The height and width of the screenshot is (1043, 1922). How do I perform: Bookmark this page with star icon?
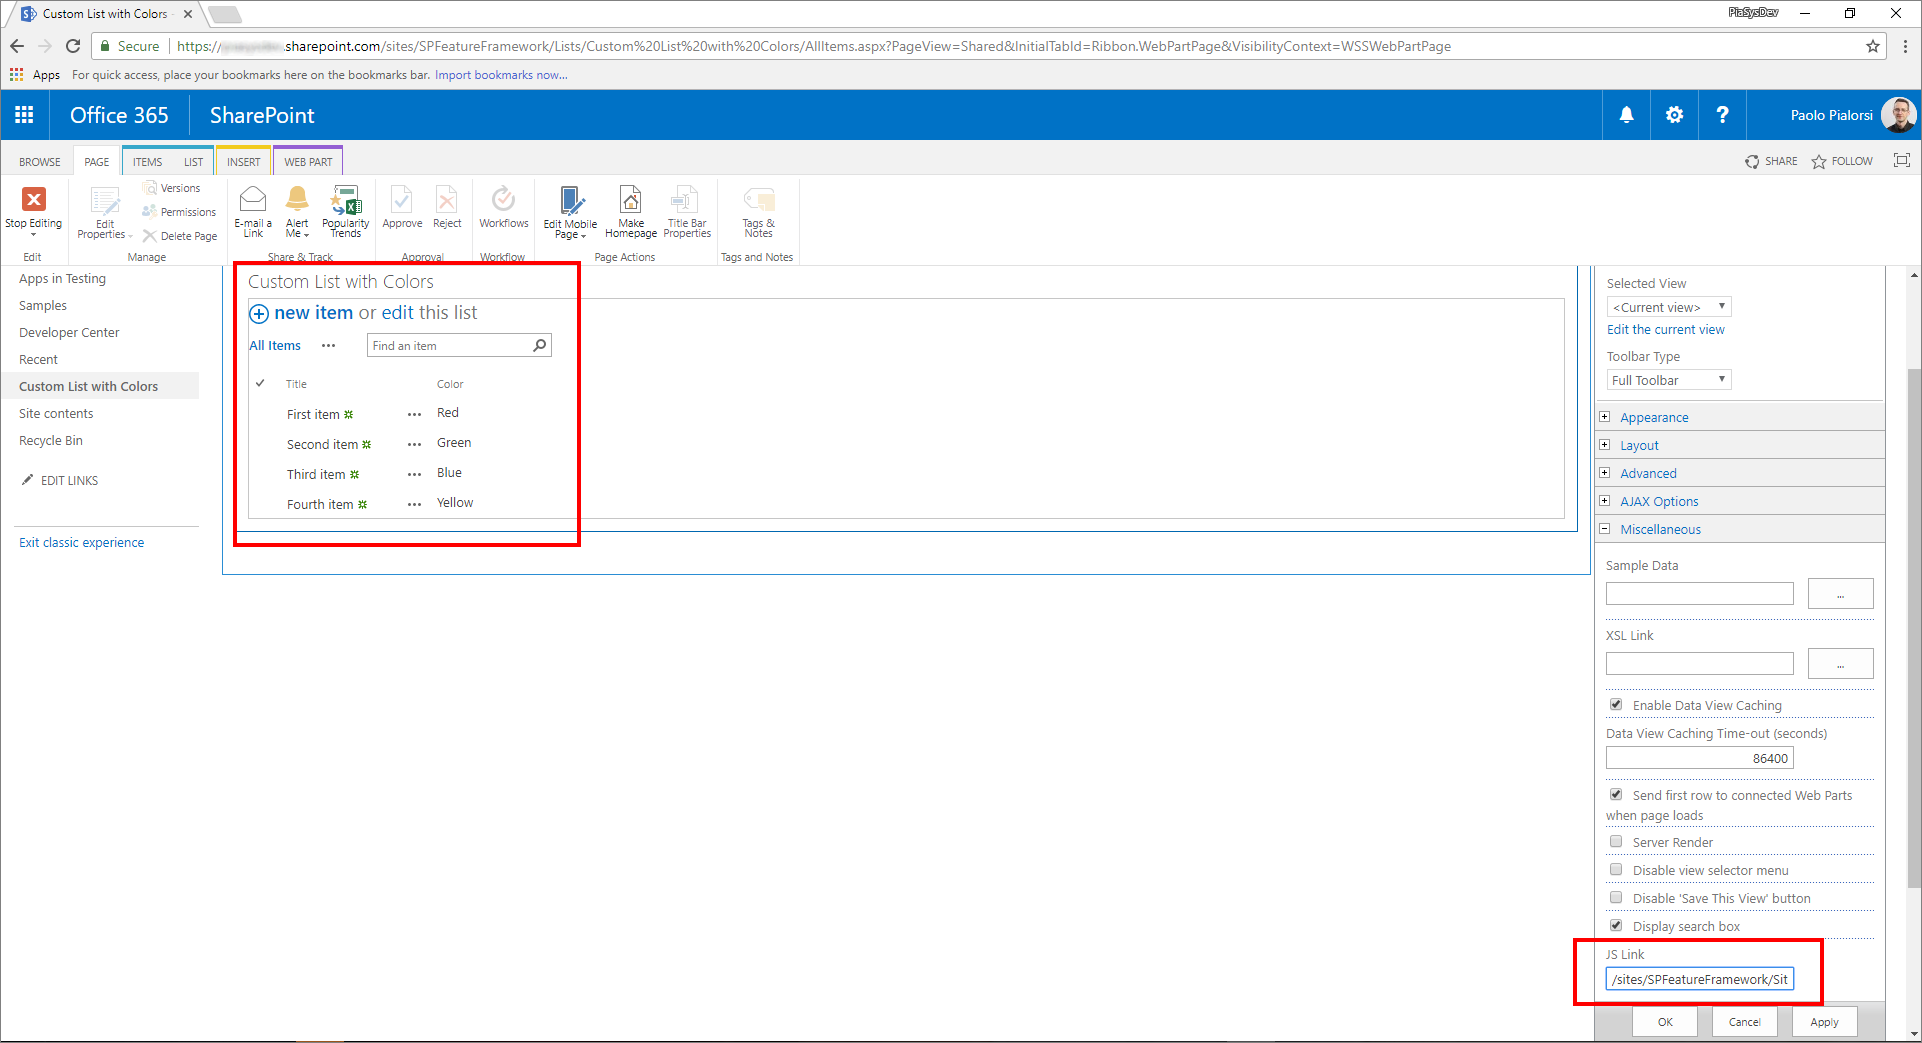(1872, 46)
